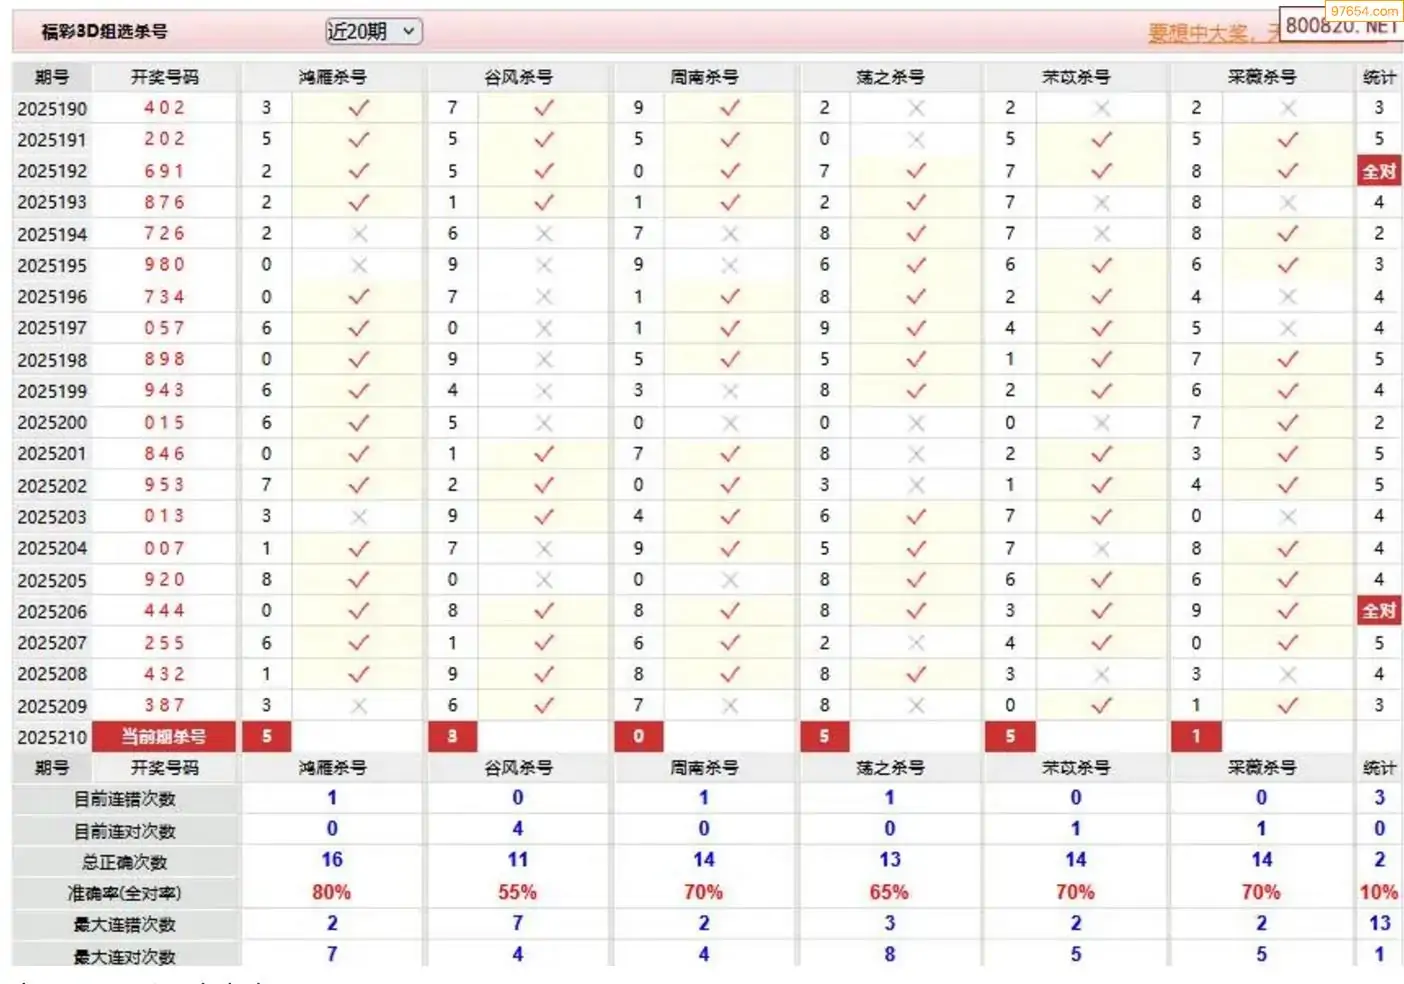Click the 目前连错次数 row label
The height and width of the screenshot is (984, 1404).
tap(125, 800)
